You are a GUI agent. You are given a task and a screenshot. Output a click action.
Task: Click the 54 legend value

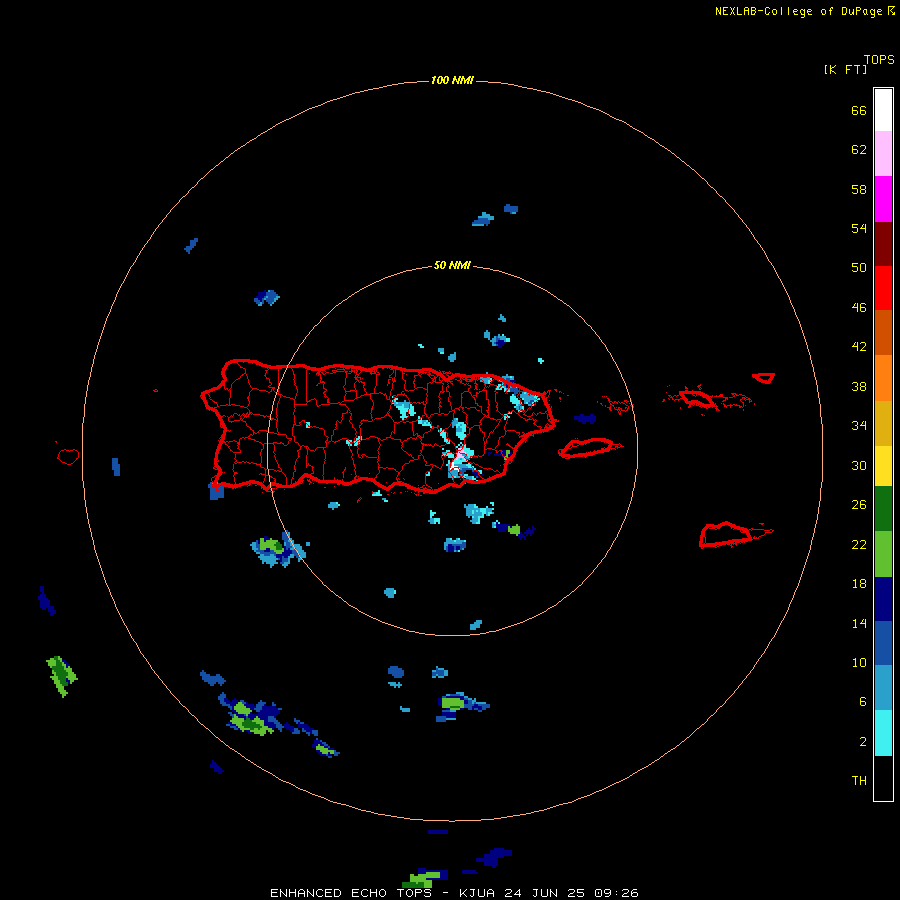coord(859,228)
